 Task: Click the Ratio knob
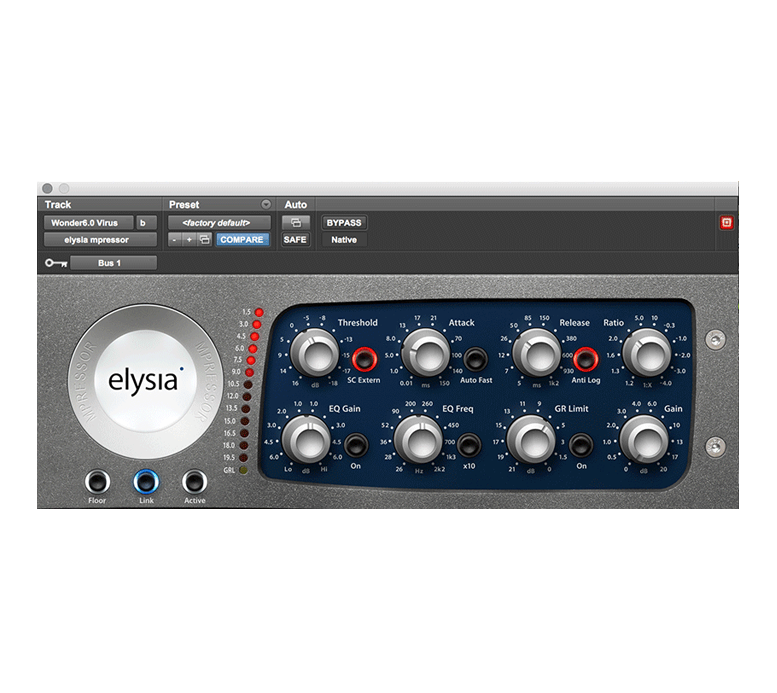click(x=647, y=353)
